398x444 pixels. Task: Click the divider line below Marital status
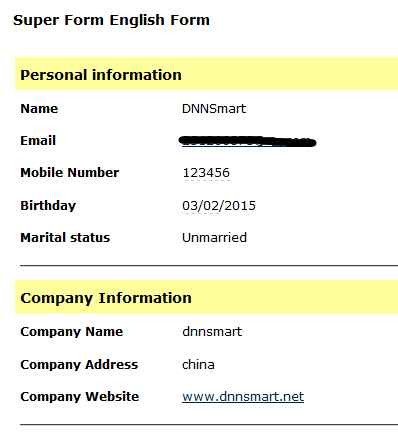click(209, 266)
